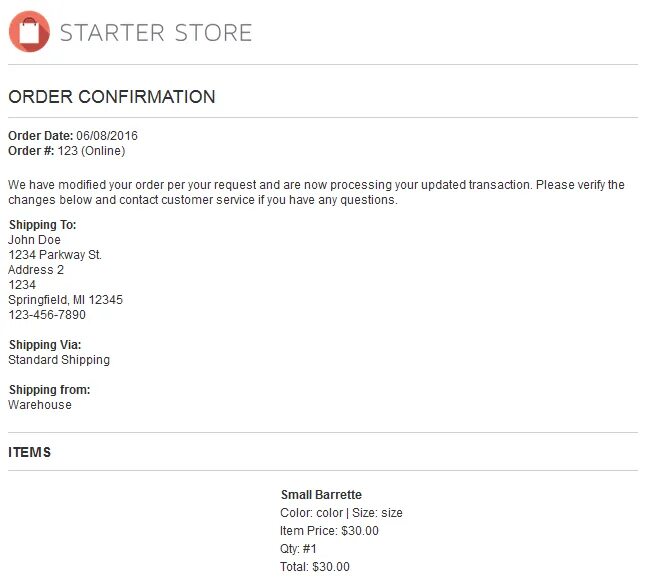Open the Small Barrette product name

click(x=321, y=495)
